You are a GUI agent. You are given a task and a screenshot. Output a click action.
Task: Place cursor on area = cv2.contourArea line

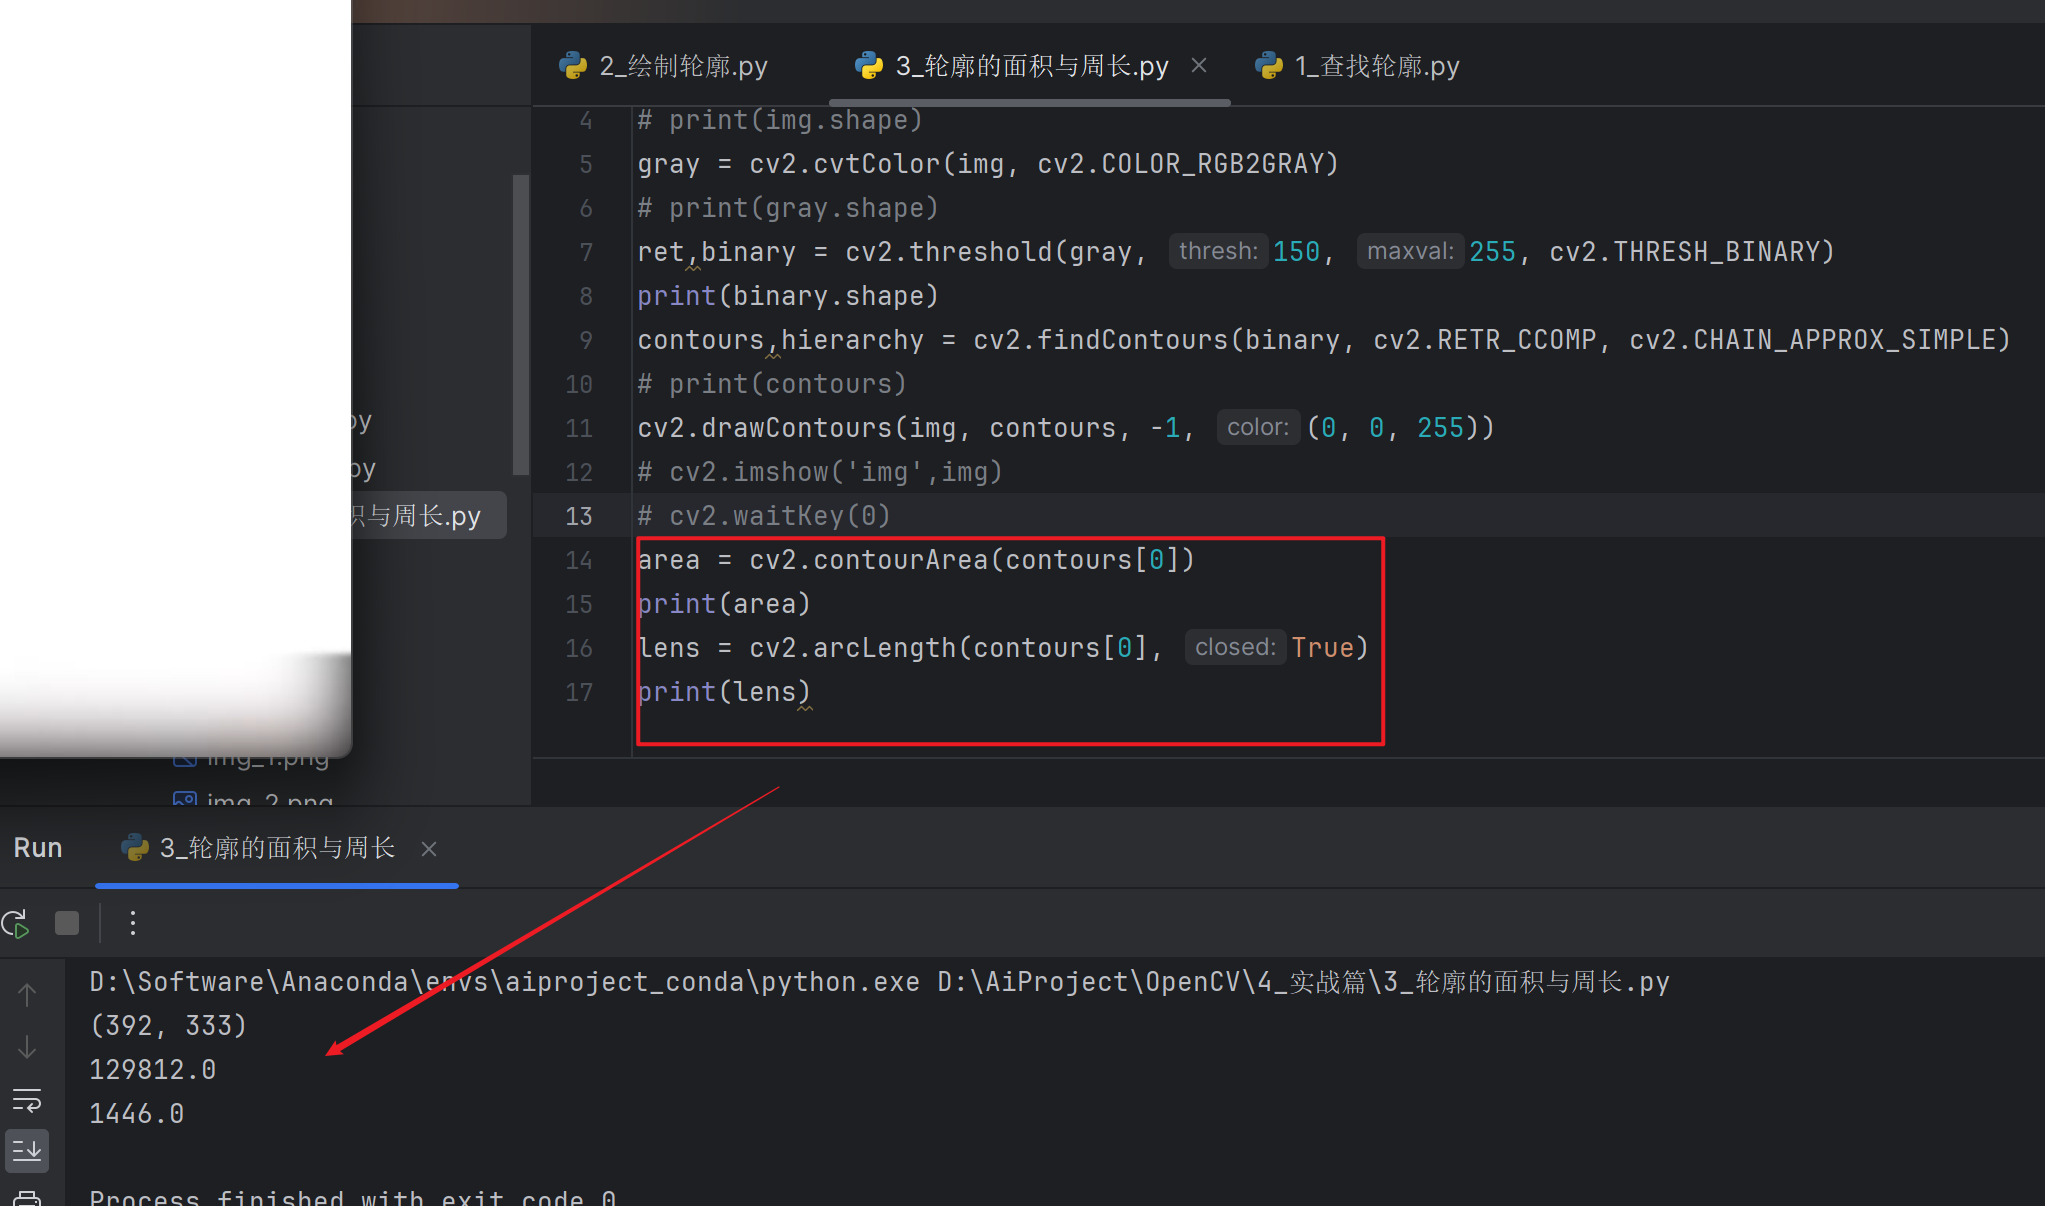[x=916, y=560]
